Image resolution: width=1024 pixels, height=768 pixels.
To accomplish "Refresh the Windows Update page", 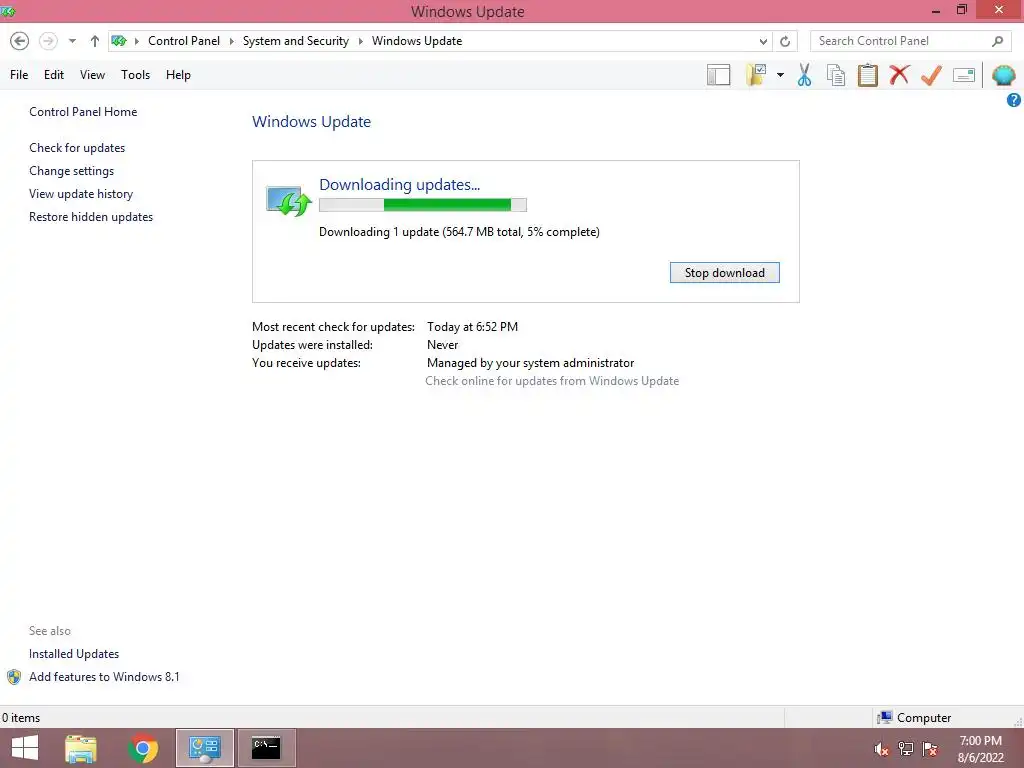I will (785, 42).
